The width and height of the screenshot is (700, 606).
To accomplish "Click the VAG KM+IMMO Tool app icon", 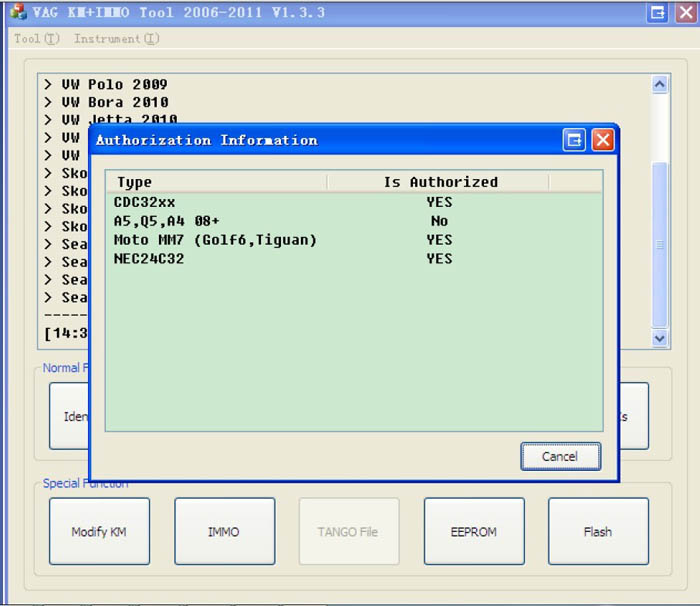I will click(18, 12).
